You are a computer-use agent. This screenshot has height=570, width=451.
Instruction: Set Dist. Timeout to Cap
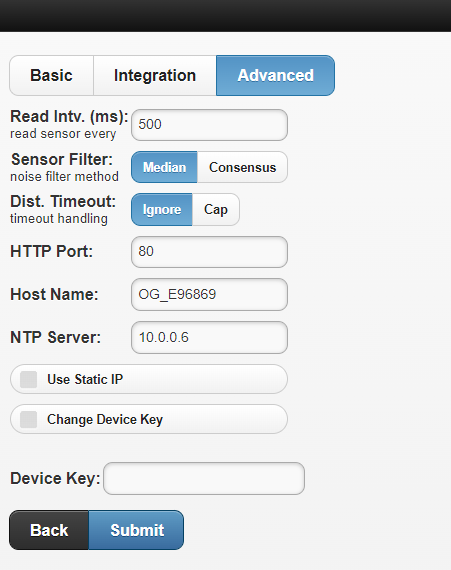point(216,209)
